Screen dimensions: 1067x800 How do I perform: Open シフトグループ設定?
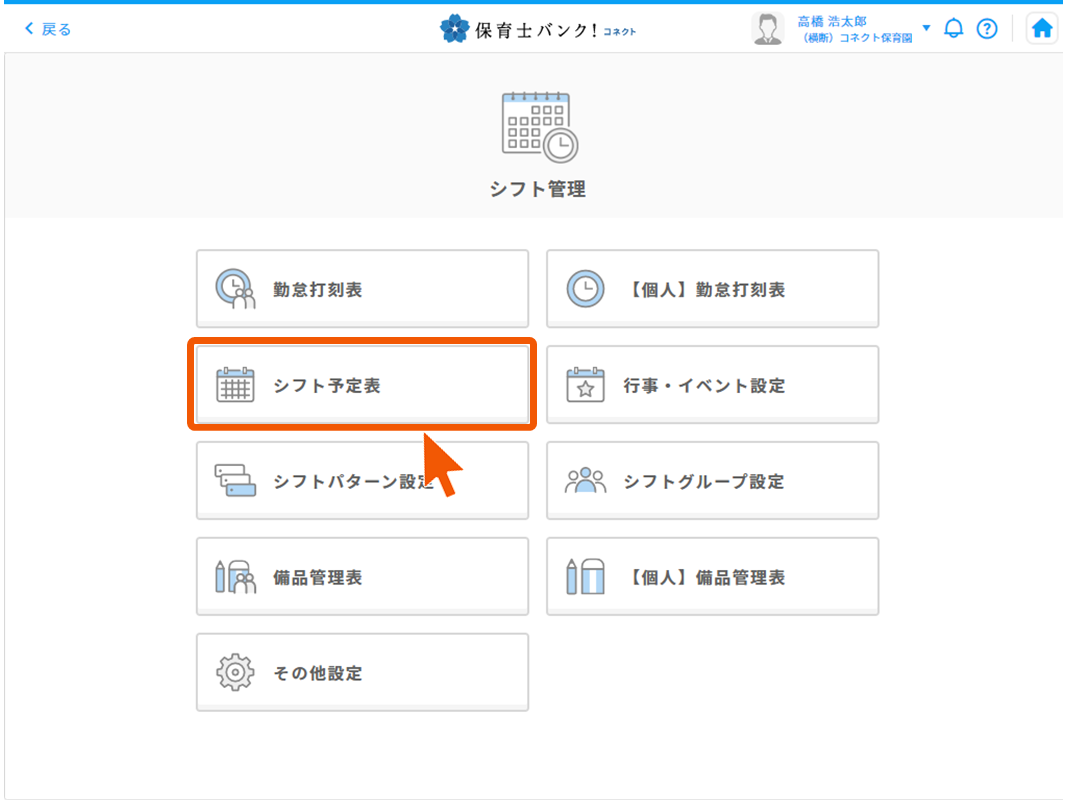tap(712, 480)
